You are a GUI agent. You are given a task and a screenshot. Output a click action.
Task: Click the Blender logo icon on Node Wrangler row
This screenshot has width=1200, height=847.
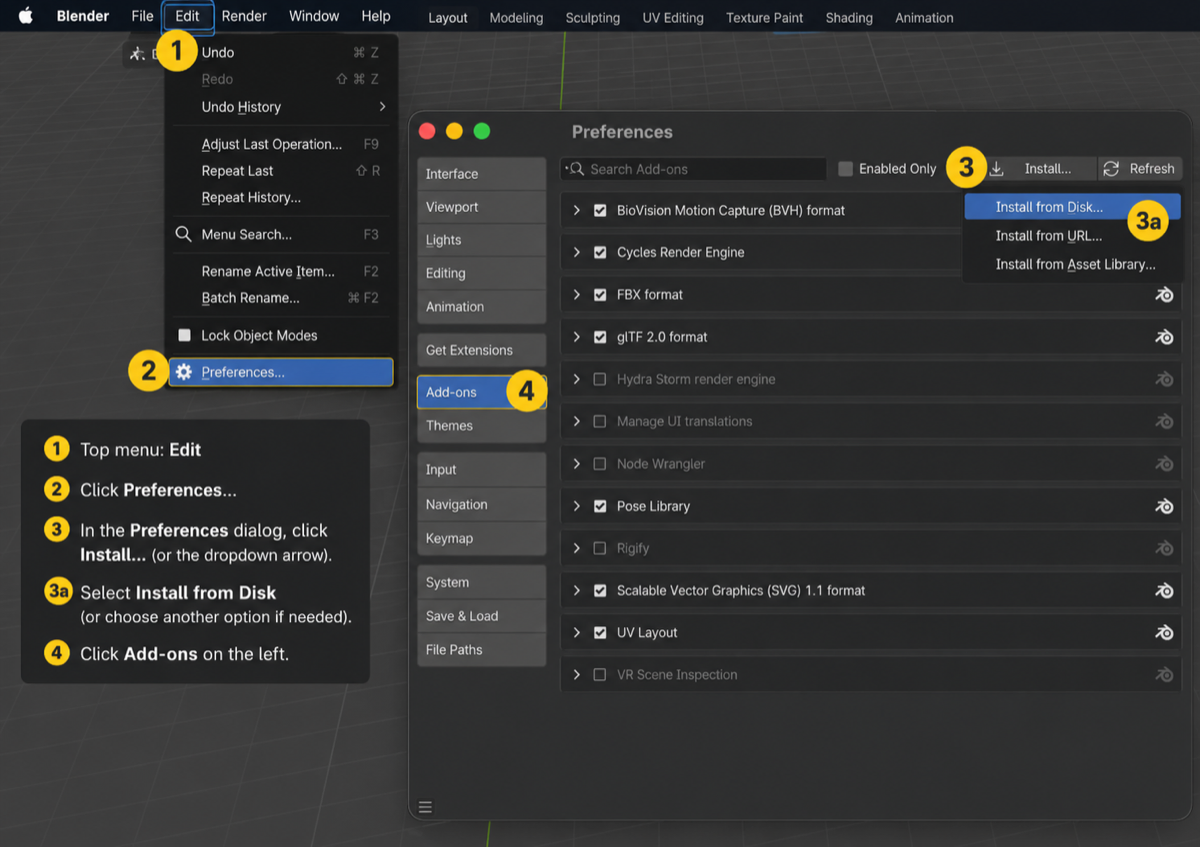1164,464
